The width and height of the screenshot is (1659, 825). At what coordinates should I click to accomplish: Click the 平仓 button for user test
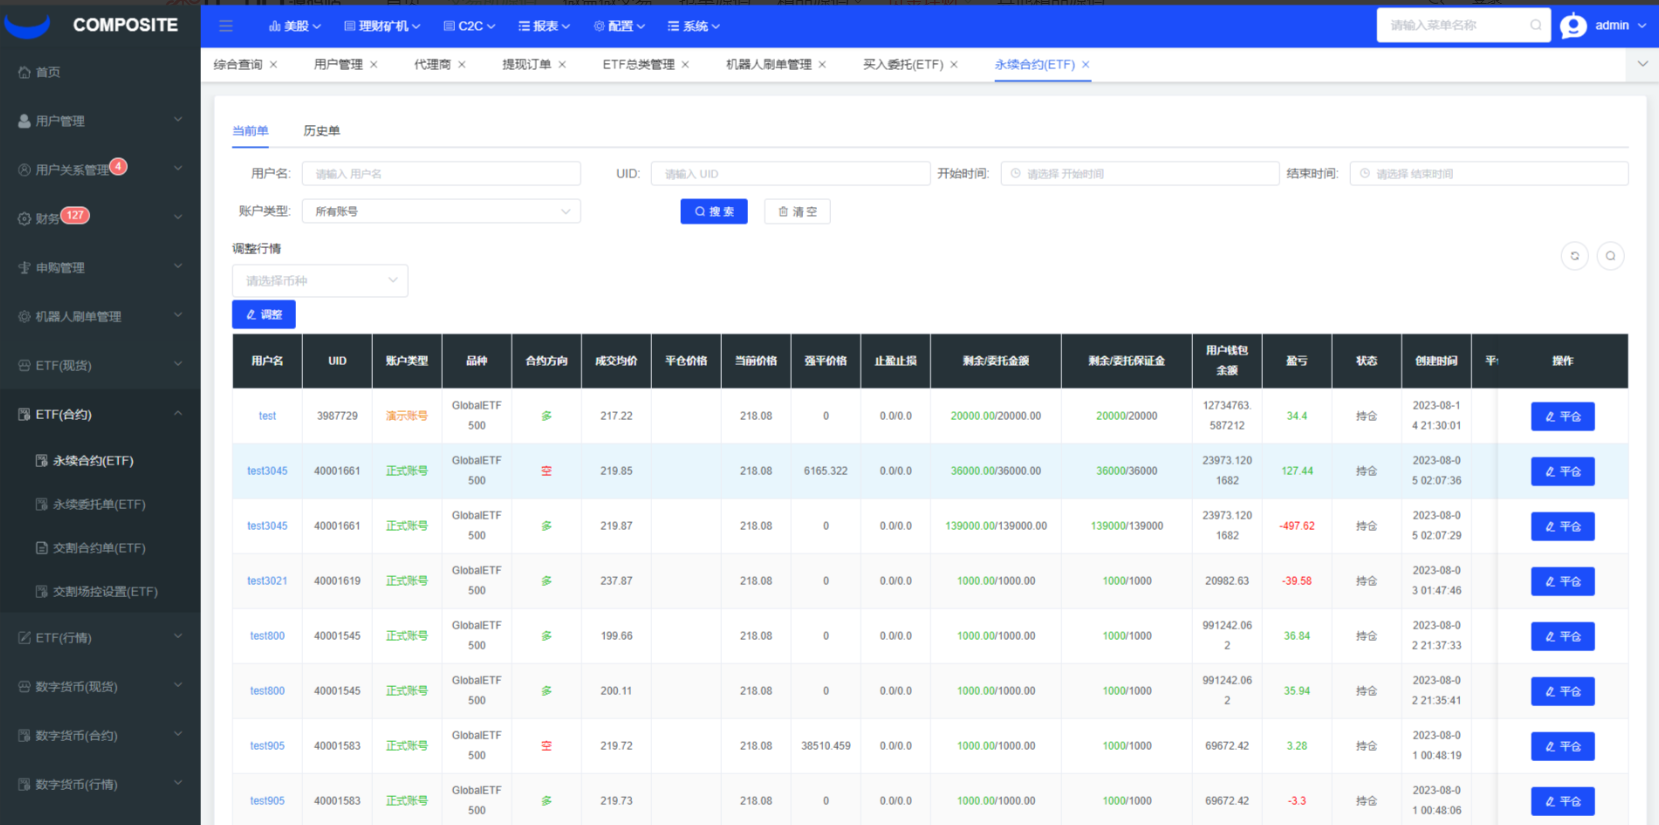[1562, 416]
